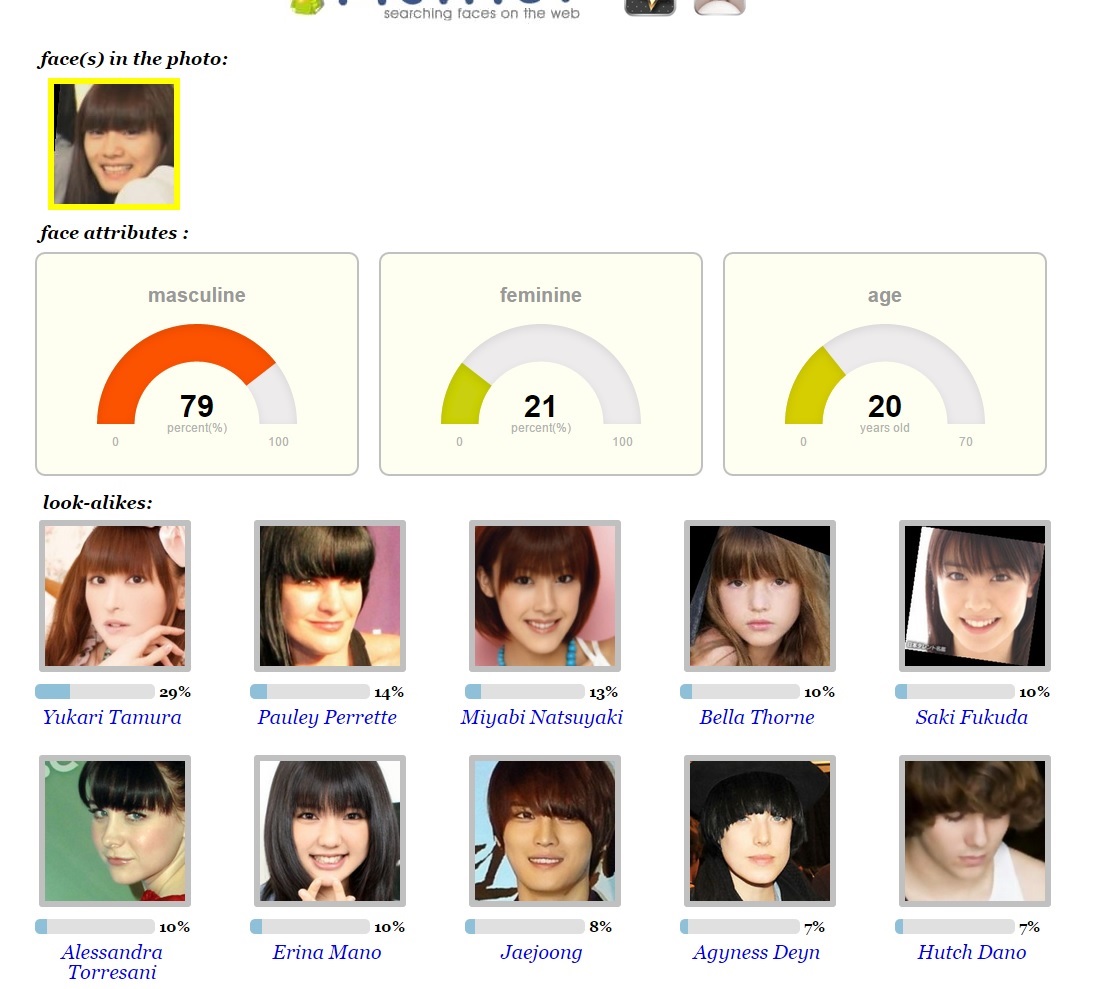Follow the Agyness Deyn name link
The height and width of the screenshot is (989, 1093).
click(x=756, y=952)
